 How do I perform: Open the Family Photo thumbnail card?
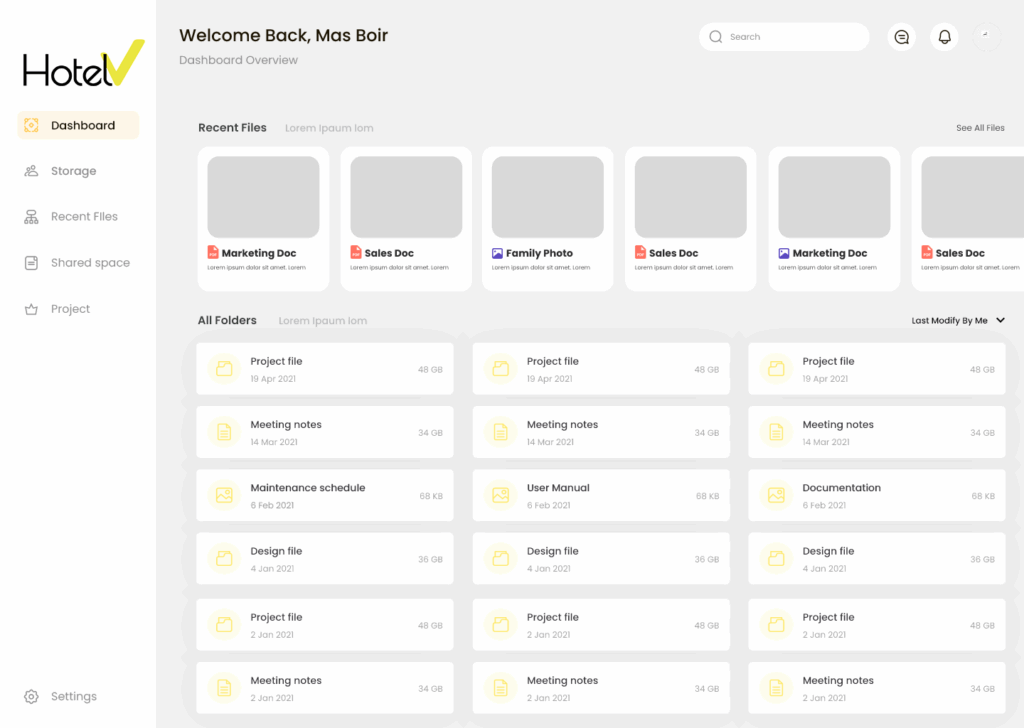point(547,219)
